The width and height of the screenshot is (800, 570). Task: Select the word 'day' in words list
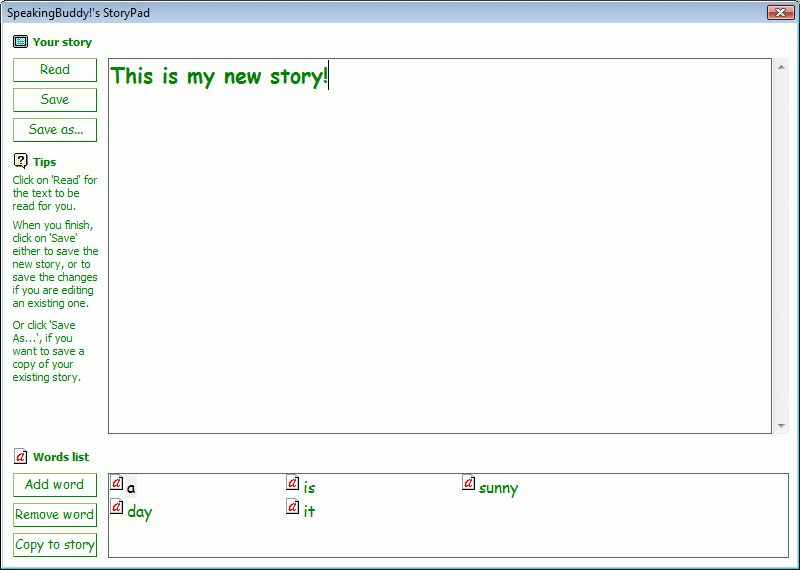click(140, 513)
